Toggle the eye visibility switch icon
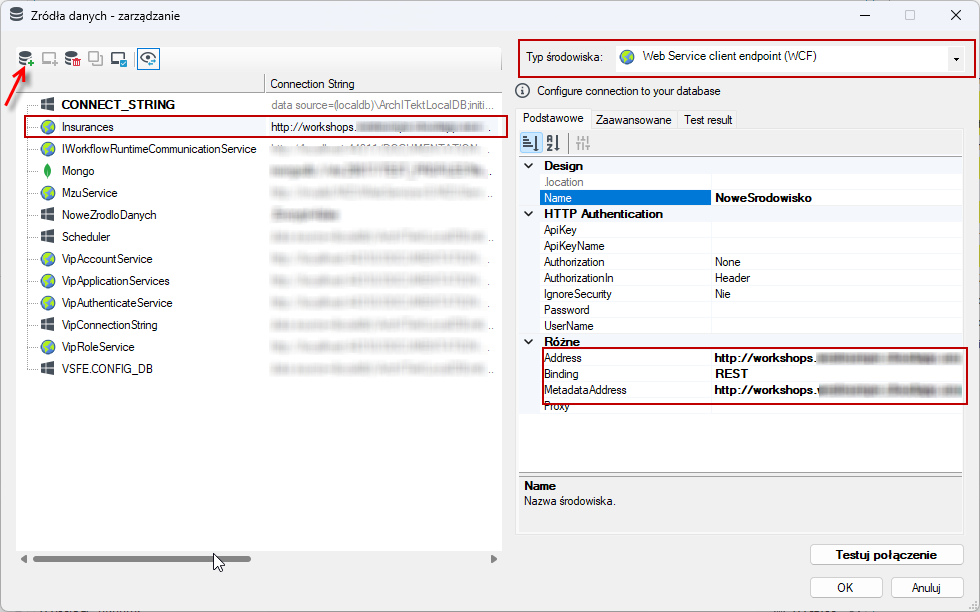The image size is (980, 612). pos(148,59)
